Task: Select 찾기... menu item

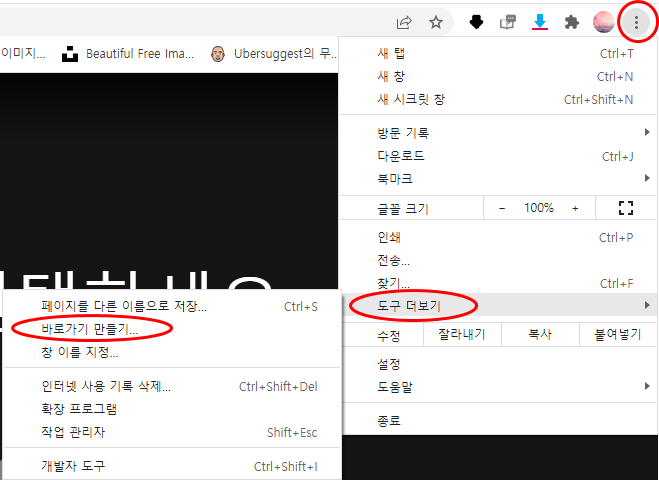Action: click(x=498, y=284)
